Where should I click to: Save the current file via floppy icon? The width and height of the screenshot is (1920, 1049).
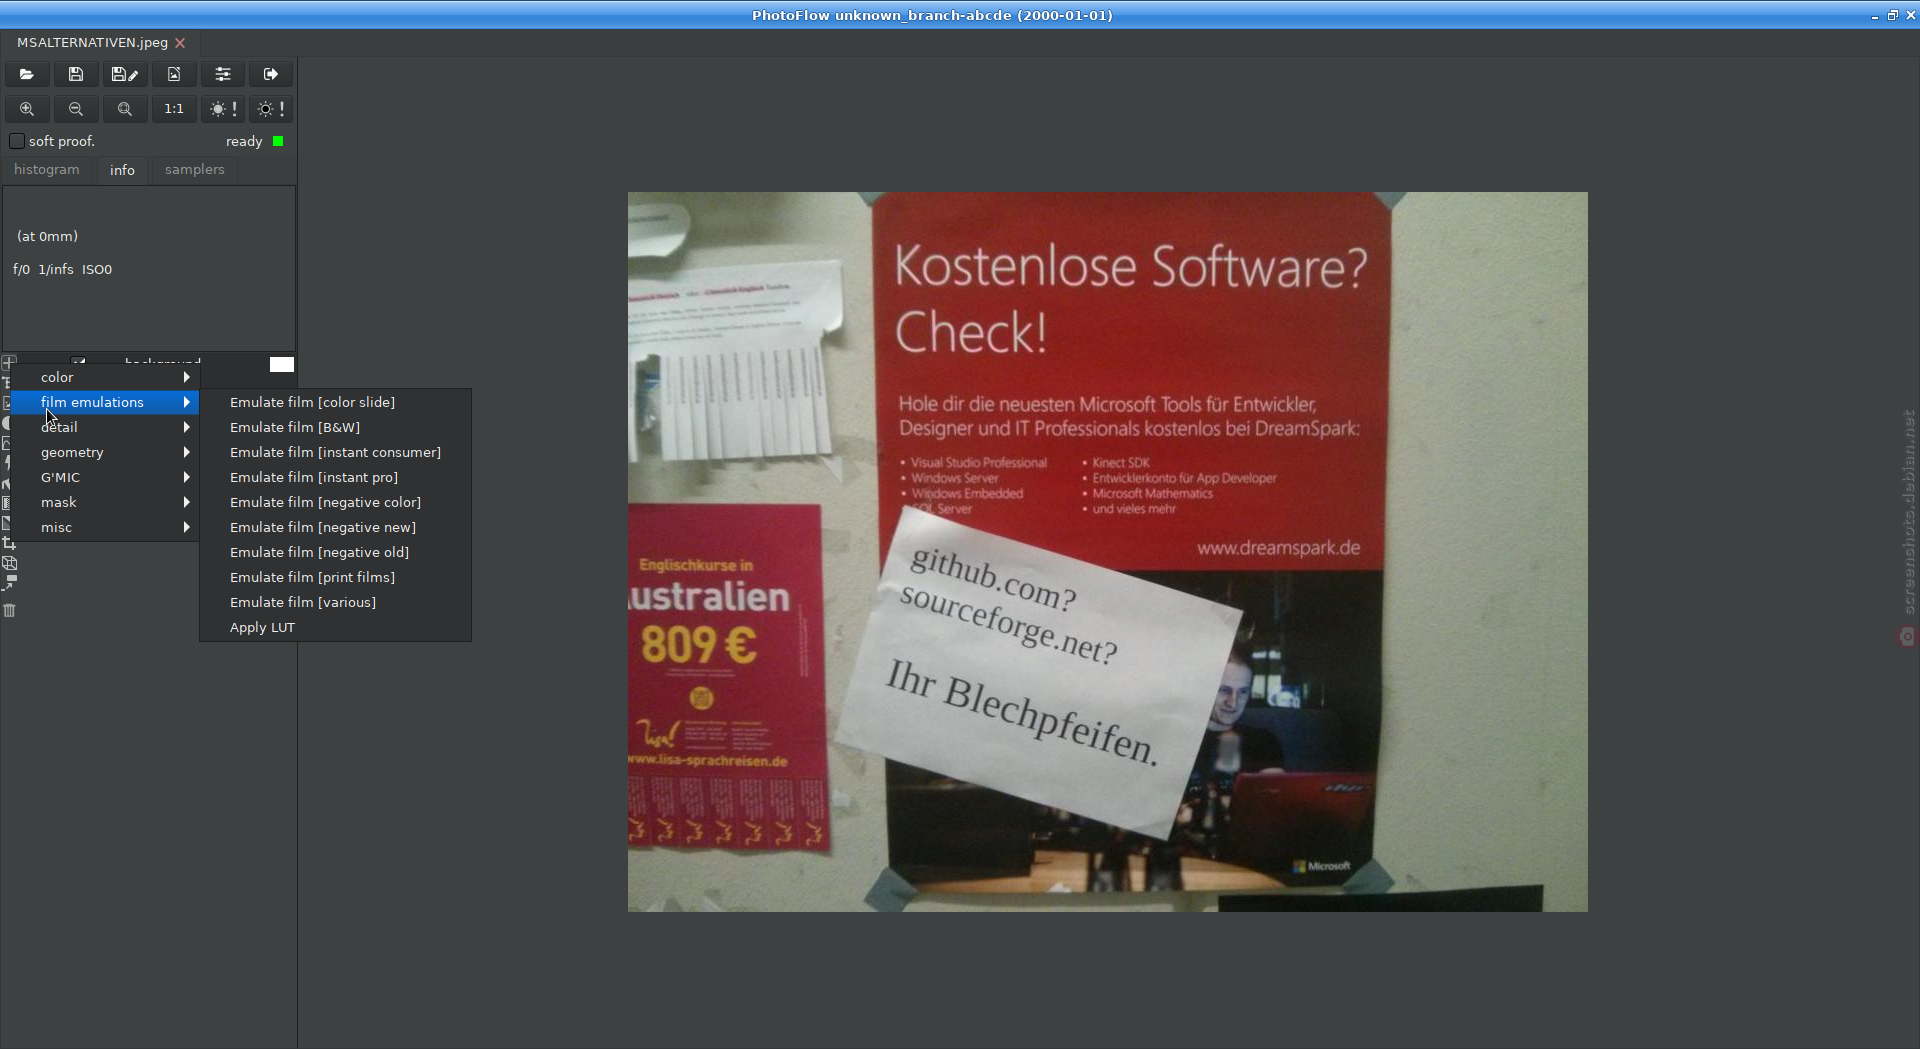[x=76, y=74]
